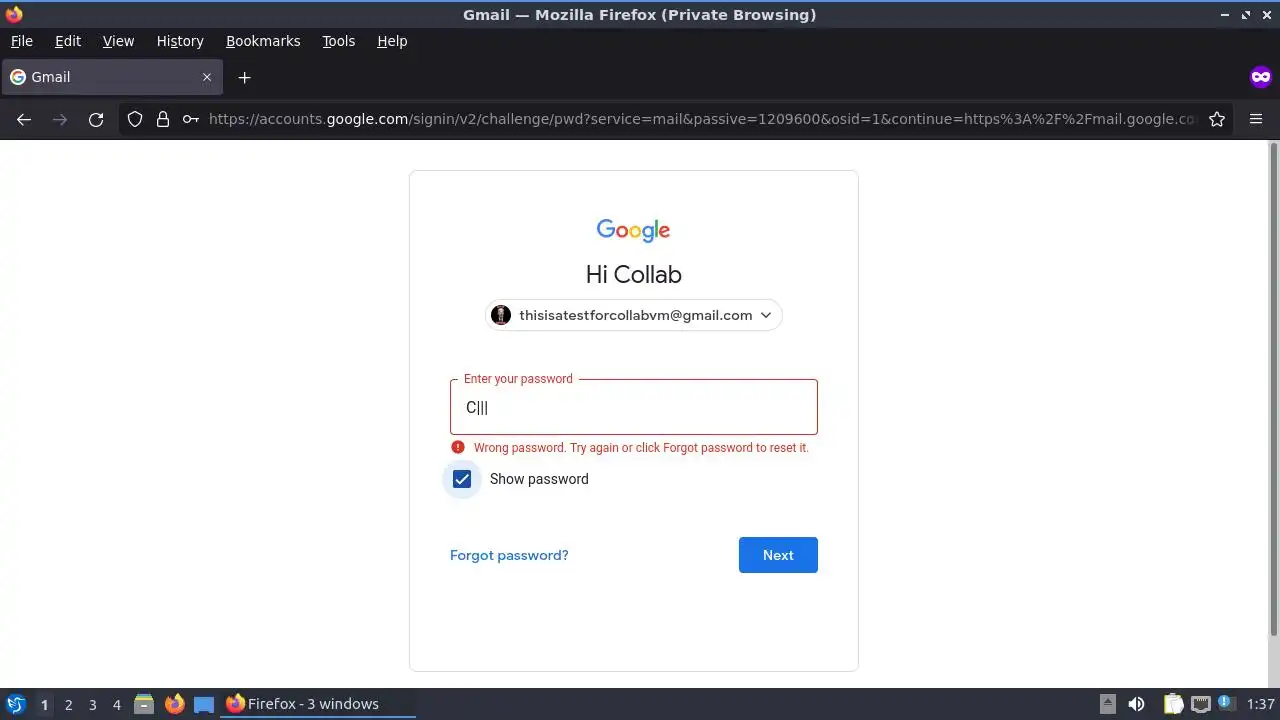Click the Google logo
The height and width of the screenshot is (720, 1280).
pos(633,231)
